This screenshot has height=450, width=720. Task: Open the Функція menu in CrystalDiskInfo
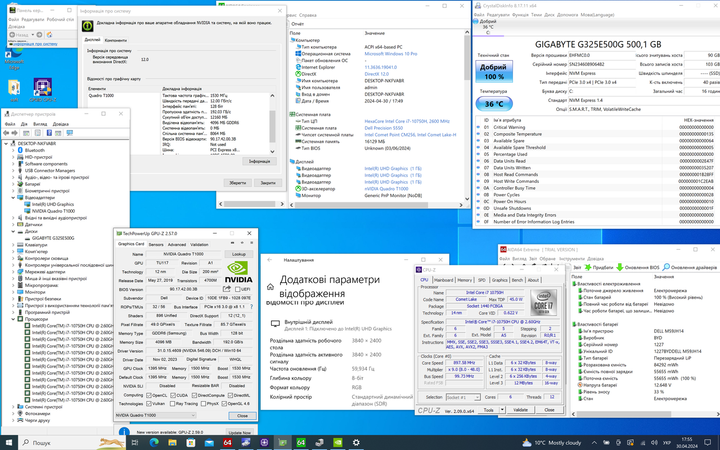520,15
